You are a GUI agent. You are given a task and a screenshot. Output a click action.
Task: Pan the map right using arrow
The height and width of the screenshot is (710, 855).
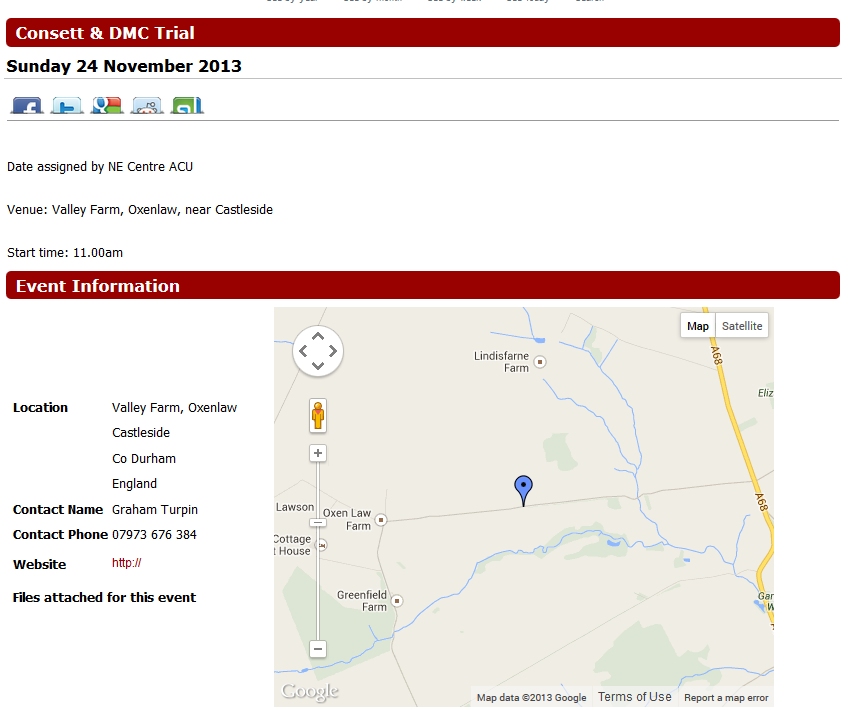(x=332, y=351)
